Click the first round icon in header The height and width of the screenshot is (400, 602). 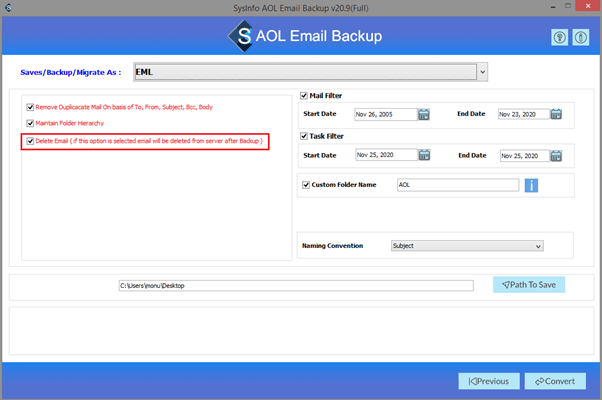click(x=559, y=38)
